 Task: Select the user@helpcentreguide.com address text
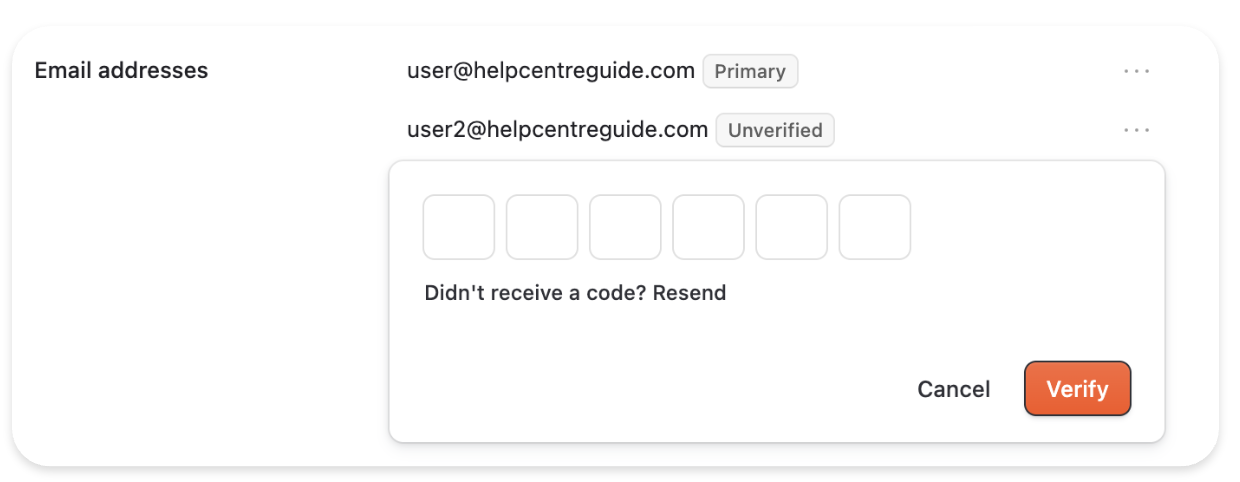click(550, 71)
